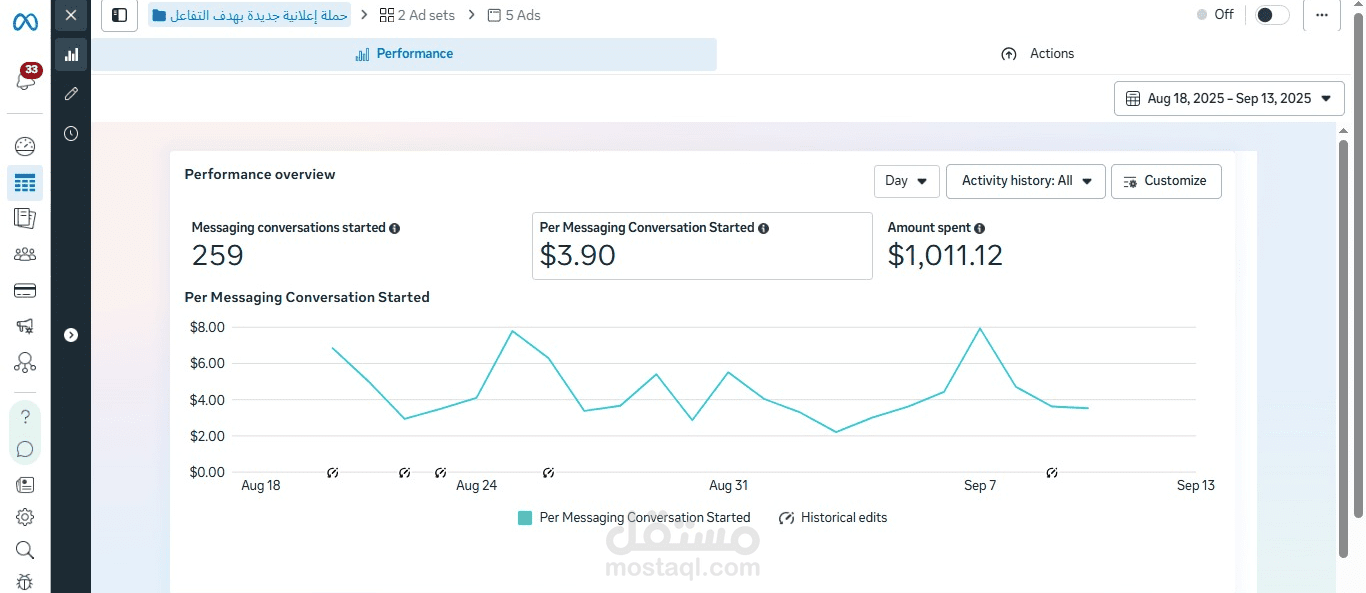
Task: Click the bug report icon
Action: tap(25, 582)
